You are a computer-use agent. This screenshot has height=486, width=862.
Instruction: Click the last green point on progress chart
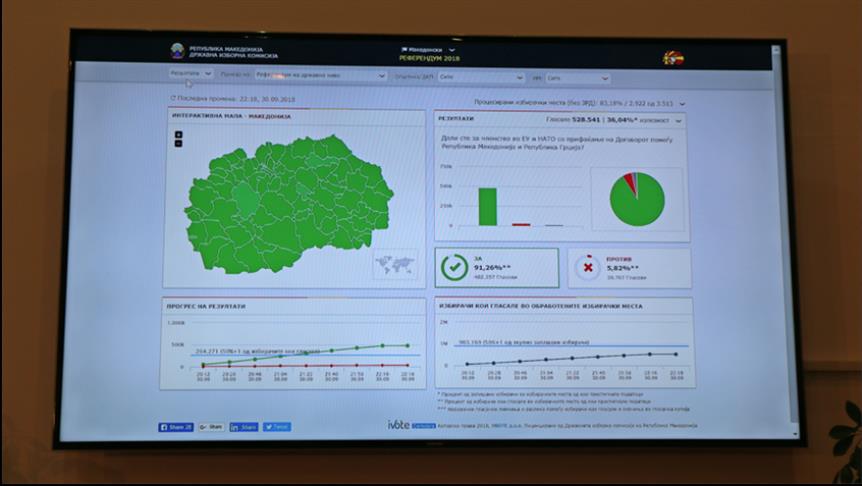point(408,345)
